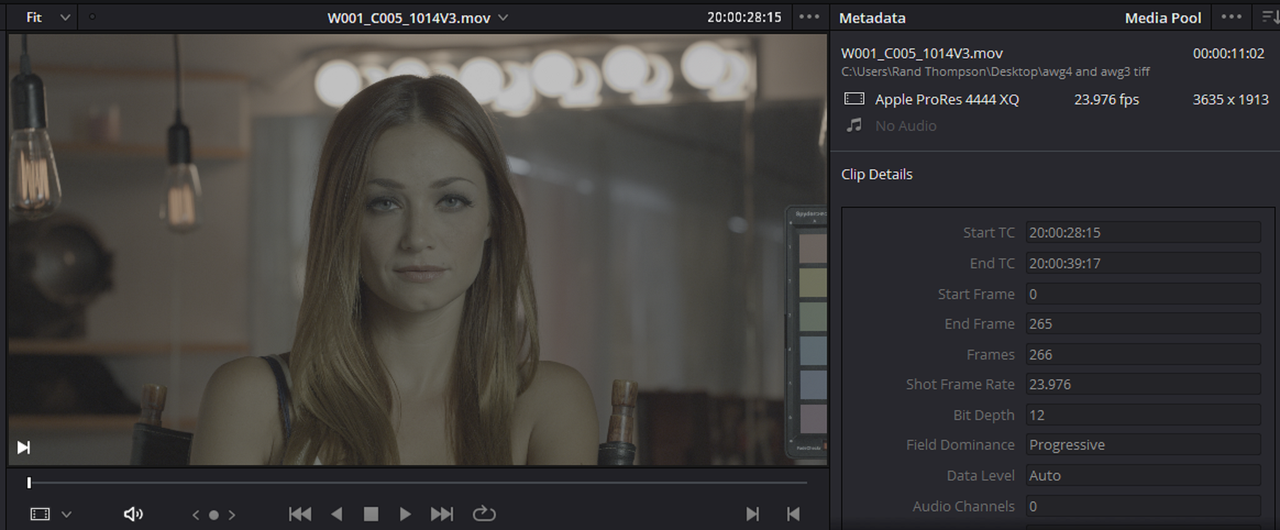Click the viewer timecode 20:00:28:15

[744, 18]
